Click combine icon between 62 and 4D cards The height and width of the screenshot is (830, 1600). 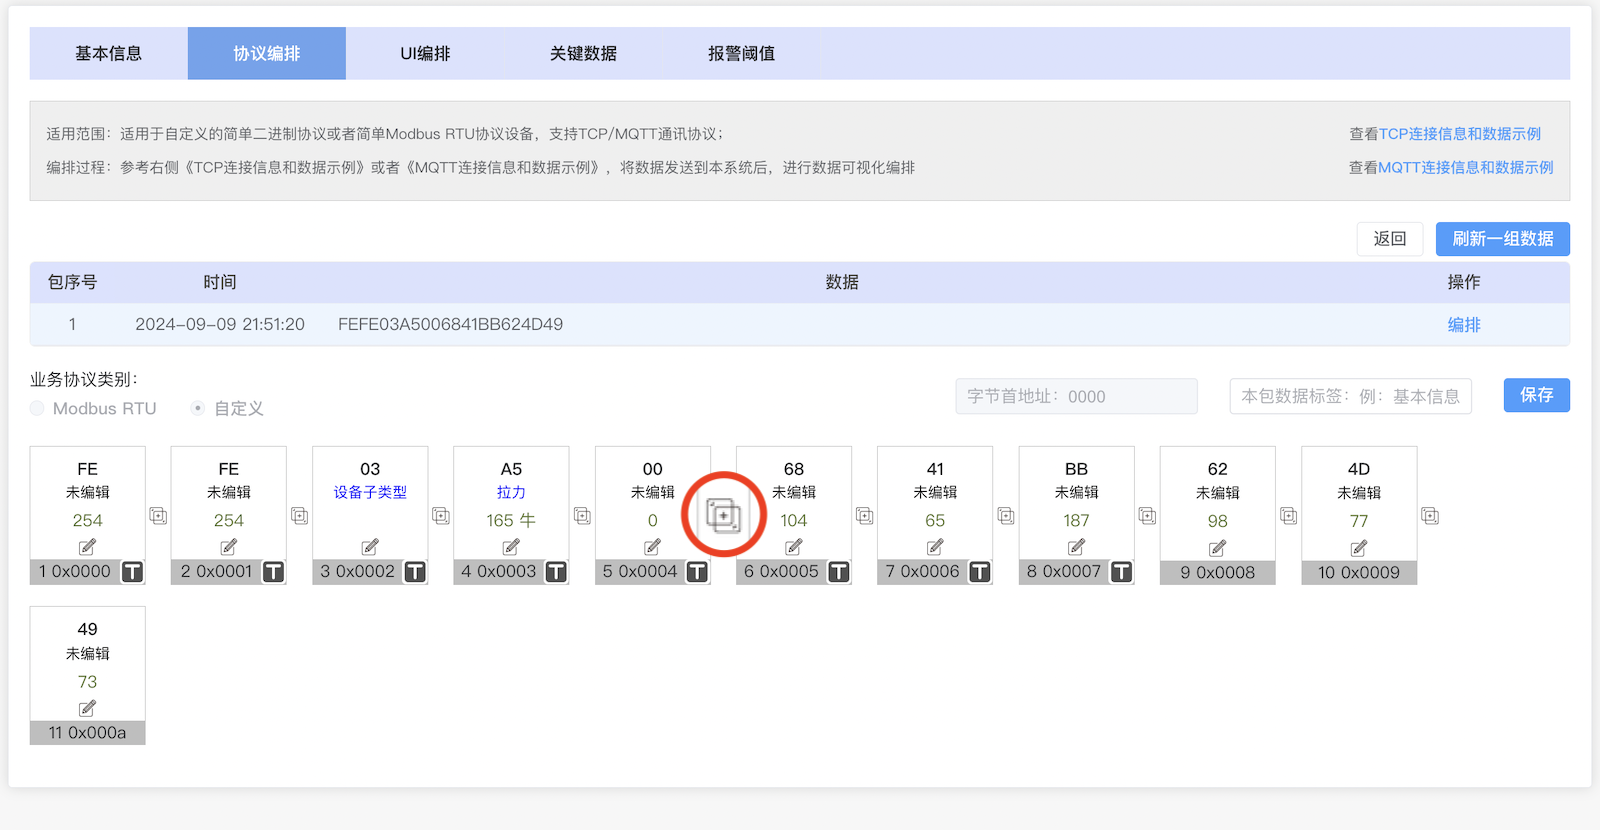coord(1289,516)
